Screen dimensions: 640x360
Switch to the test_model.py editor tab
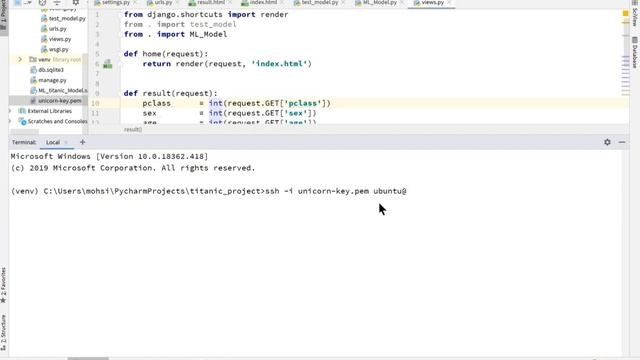[x=318, y=2]
